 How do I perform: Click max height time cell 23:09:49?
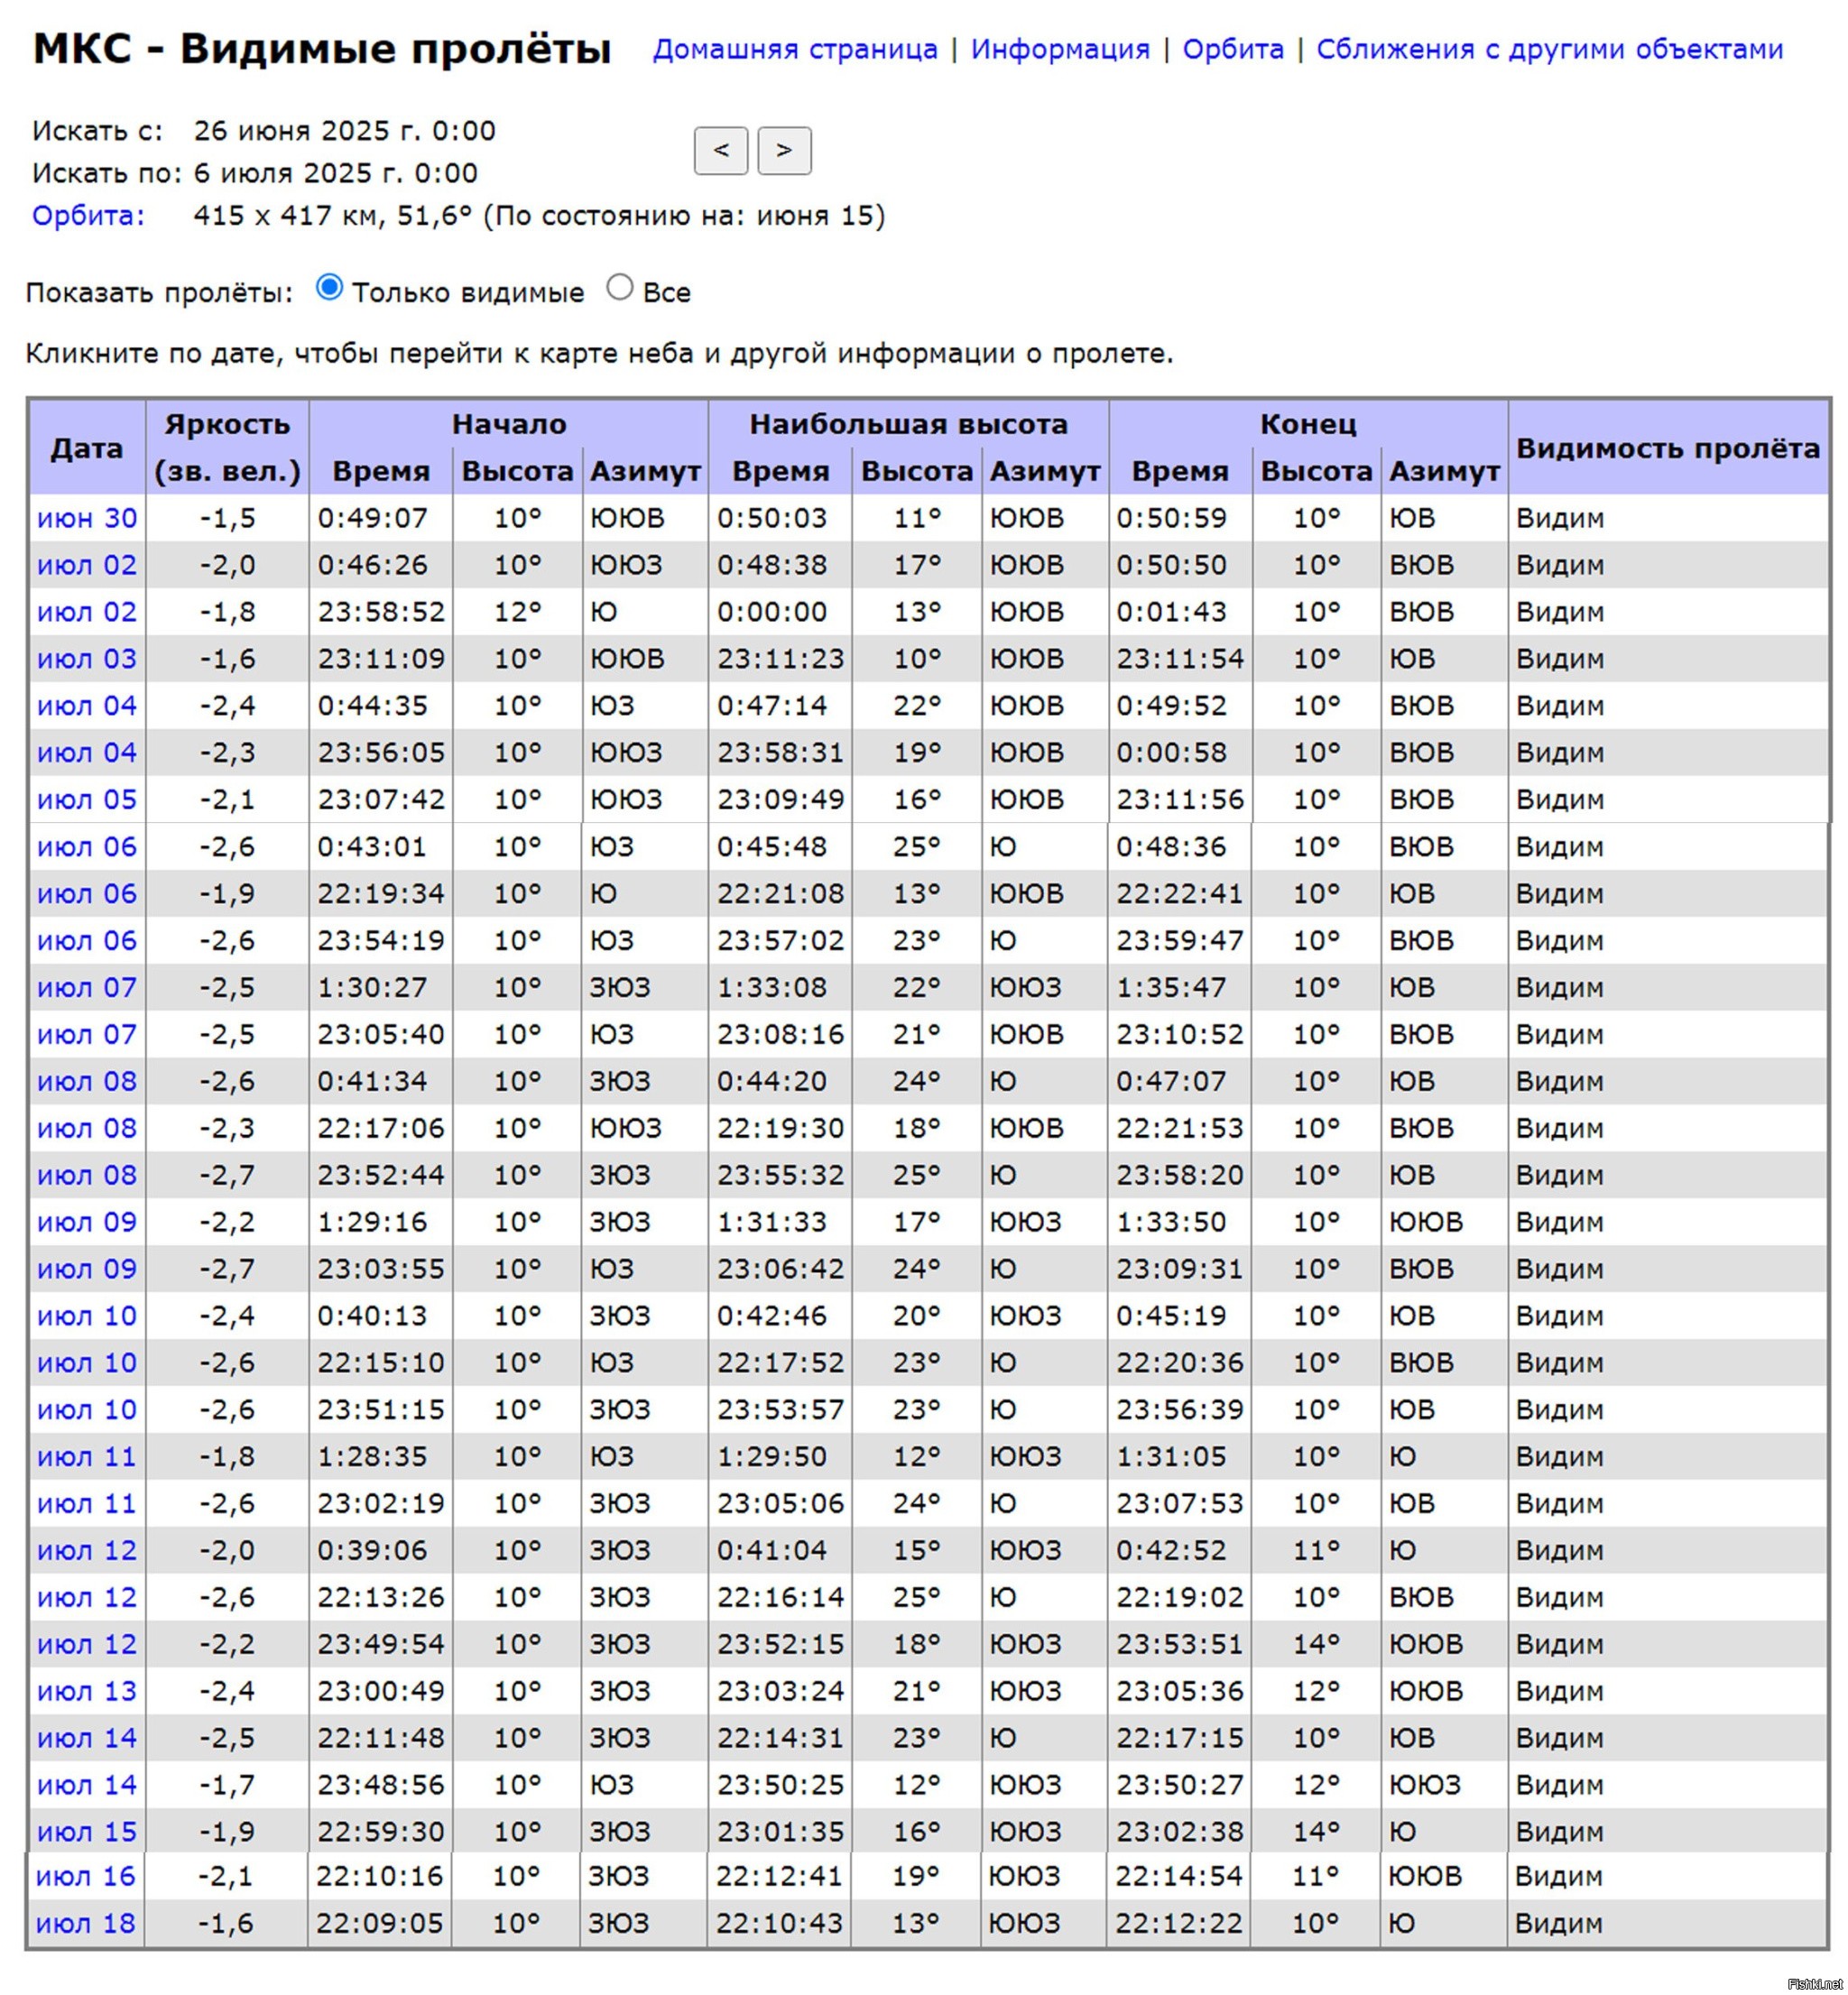[x=780, y=800]
